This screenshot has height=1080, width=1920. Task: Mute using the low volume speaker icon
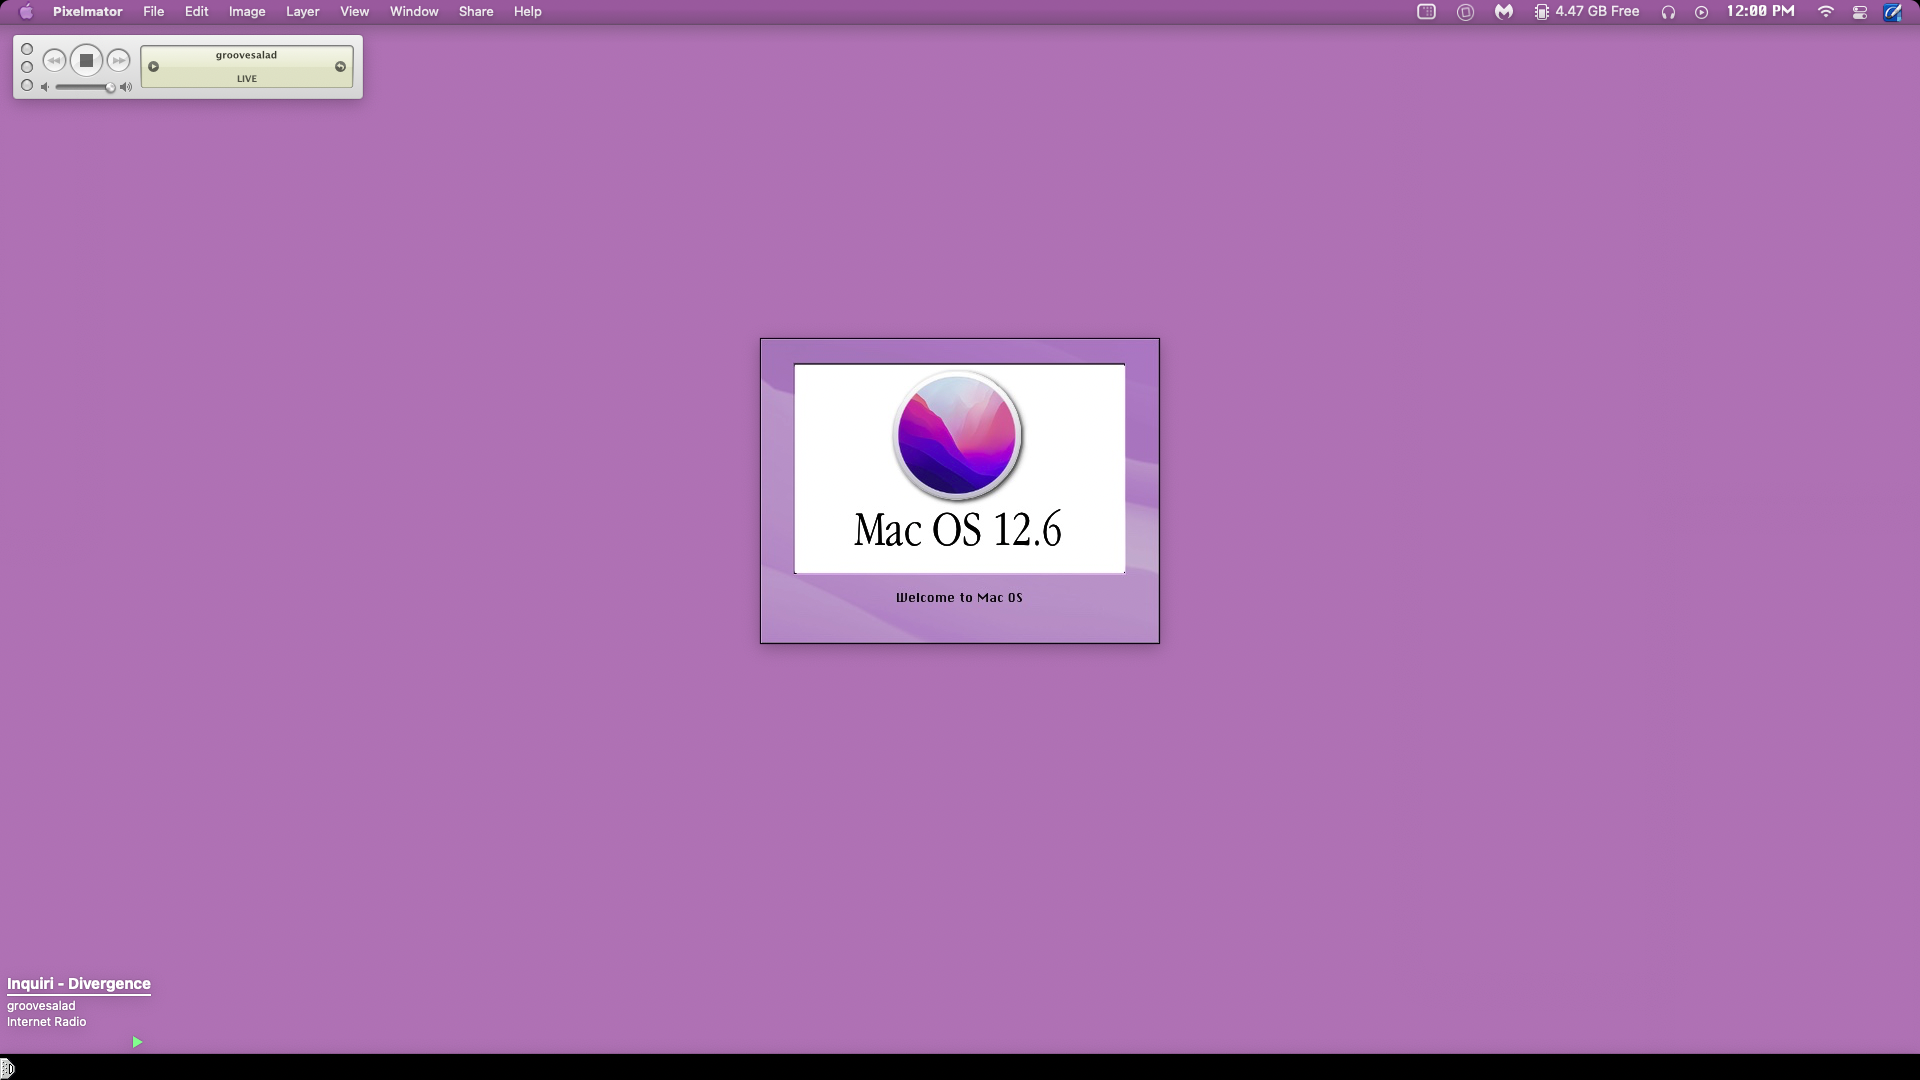click(x=45, y=87)
